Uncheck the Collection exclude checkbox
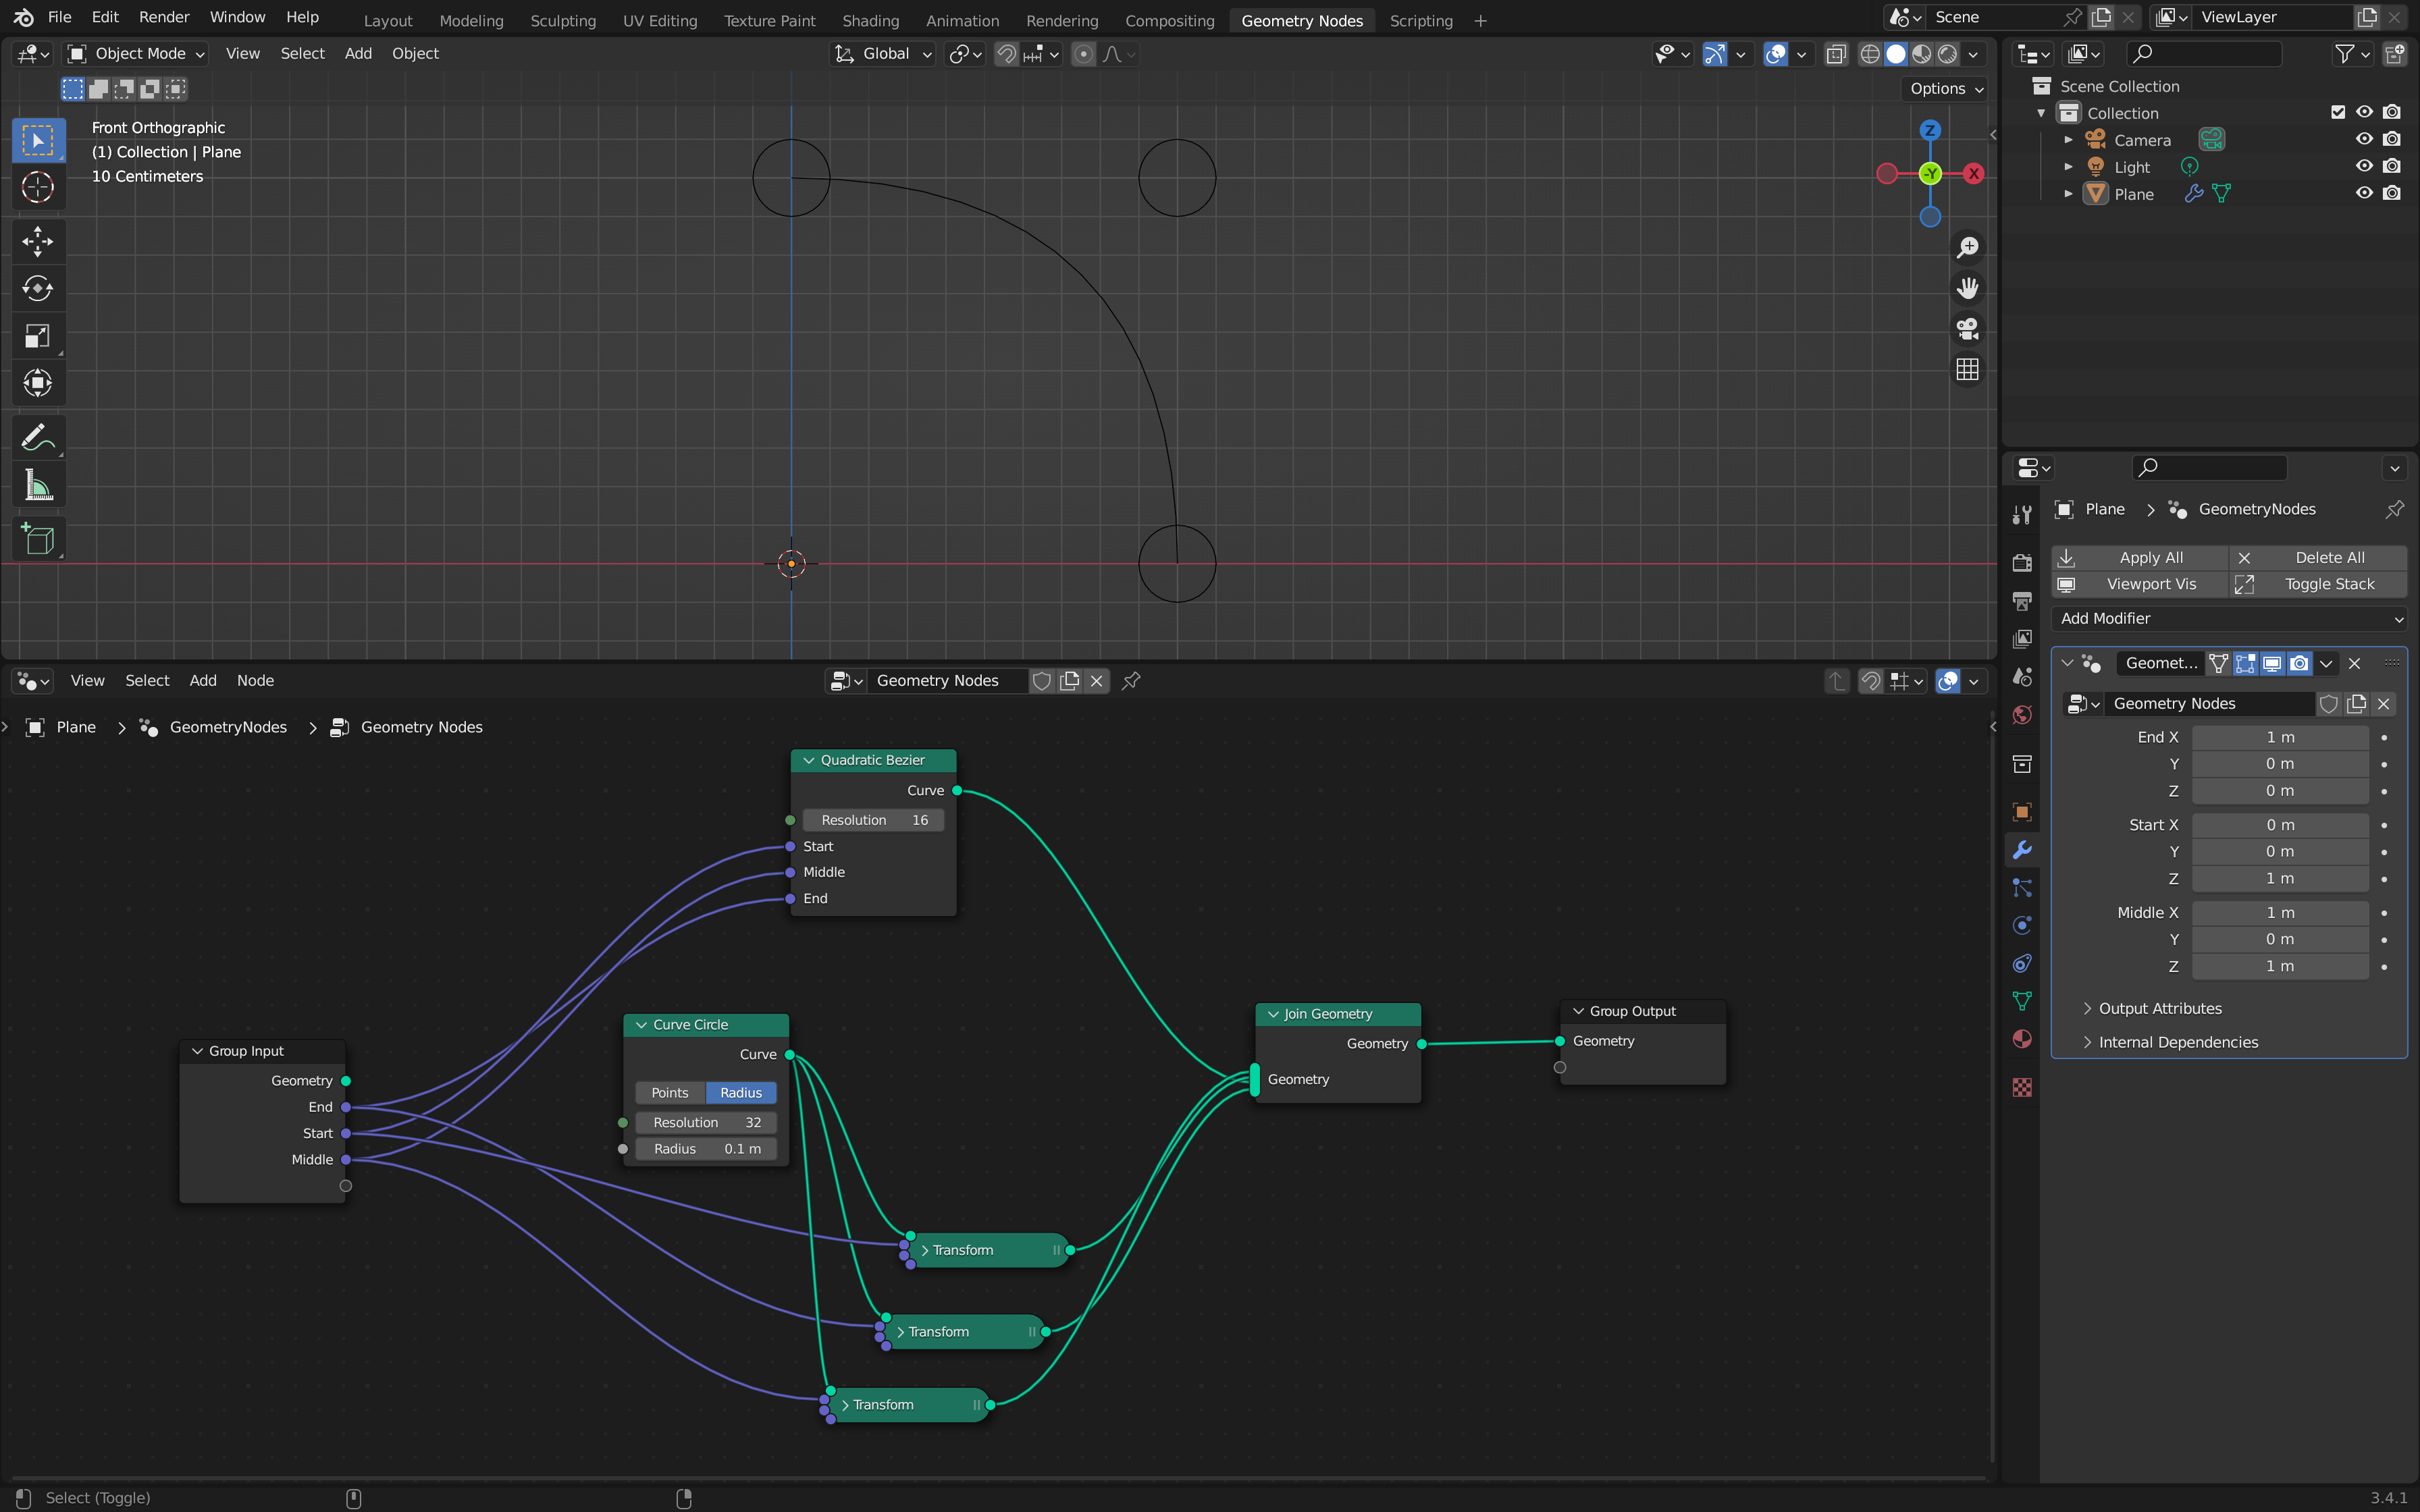This screenshot has width=2420, height=1512. pos(2337,112)
